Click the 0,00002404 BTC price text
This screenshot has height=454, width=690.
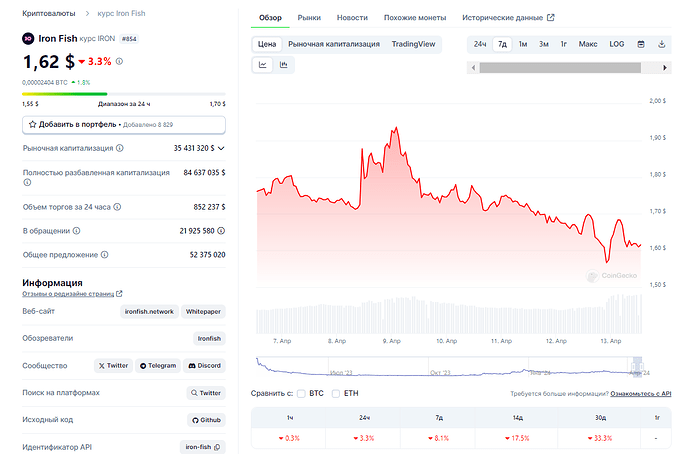tap(45, 82)
